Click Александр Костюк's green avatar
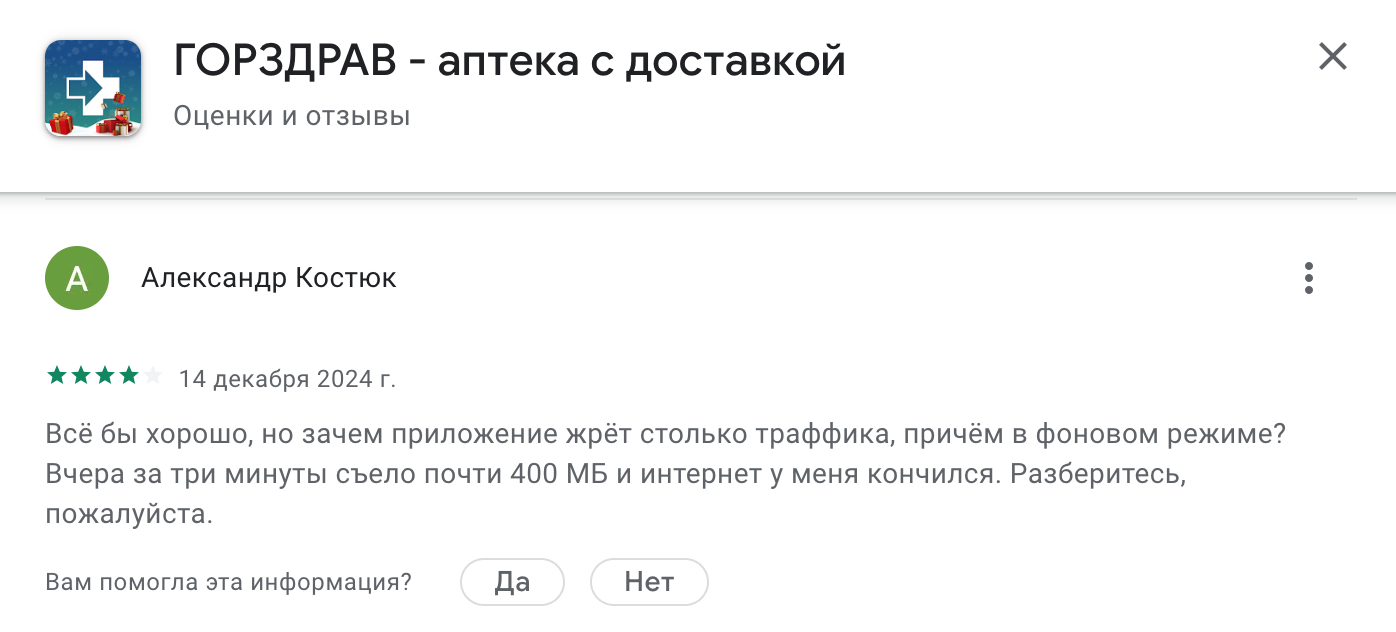1396x632 pixels. point(77,278)
